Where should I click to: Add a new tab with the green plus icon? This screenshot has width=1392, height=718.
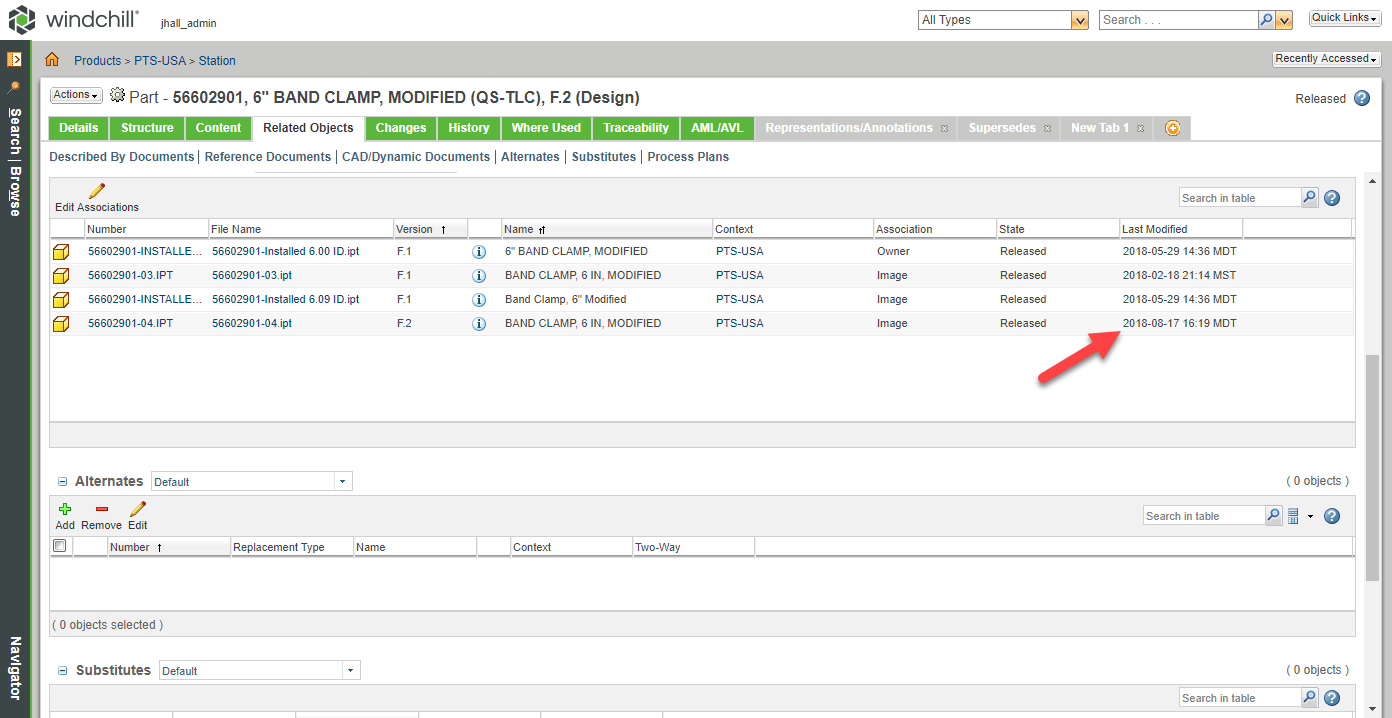1171,128
